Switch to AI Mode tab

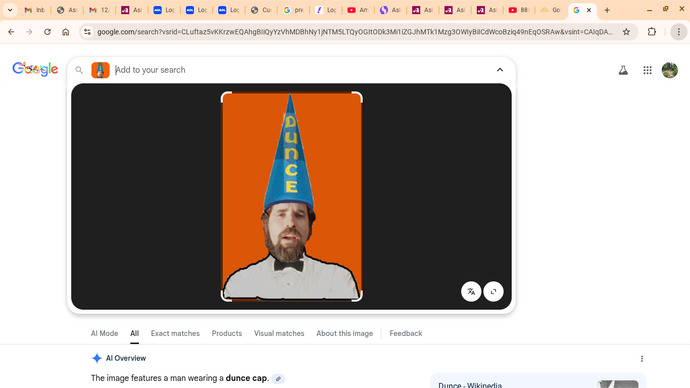[x=104, y=333]
